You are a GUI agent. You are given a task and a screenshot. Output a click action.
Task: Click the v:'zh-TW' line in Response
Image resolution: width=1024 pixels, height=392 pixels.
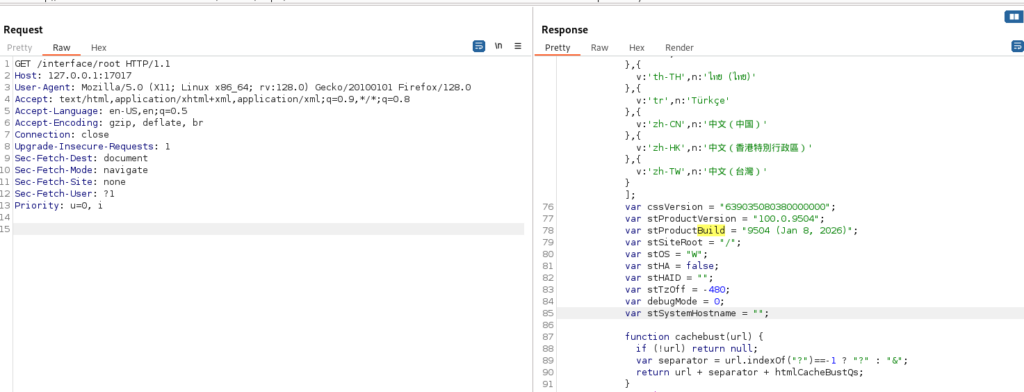coord(701,171)
